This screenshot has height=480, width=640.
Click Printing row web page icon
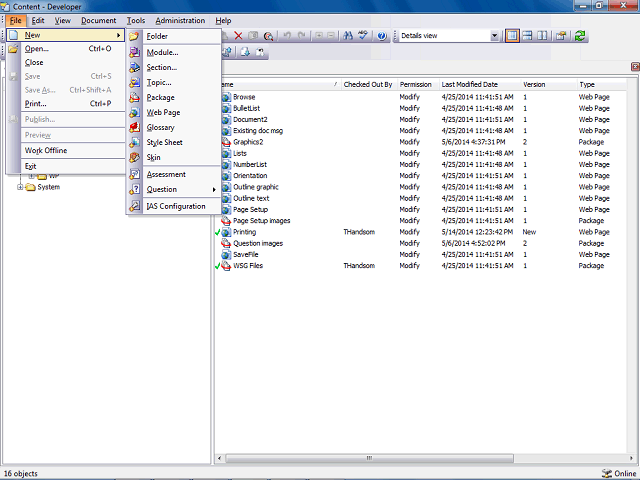click(226, 232)
